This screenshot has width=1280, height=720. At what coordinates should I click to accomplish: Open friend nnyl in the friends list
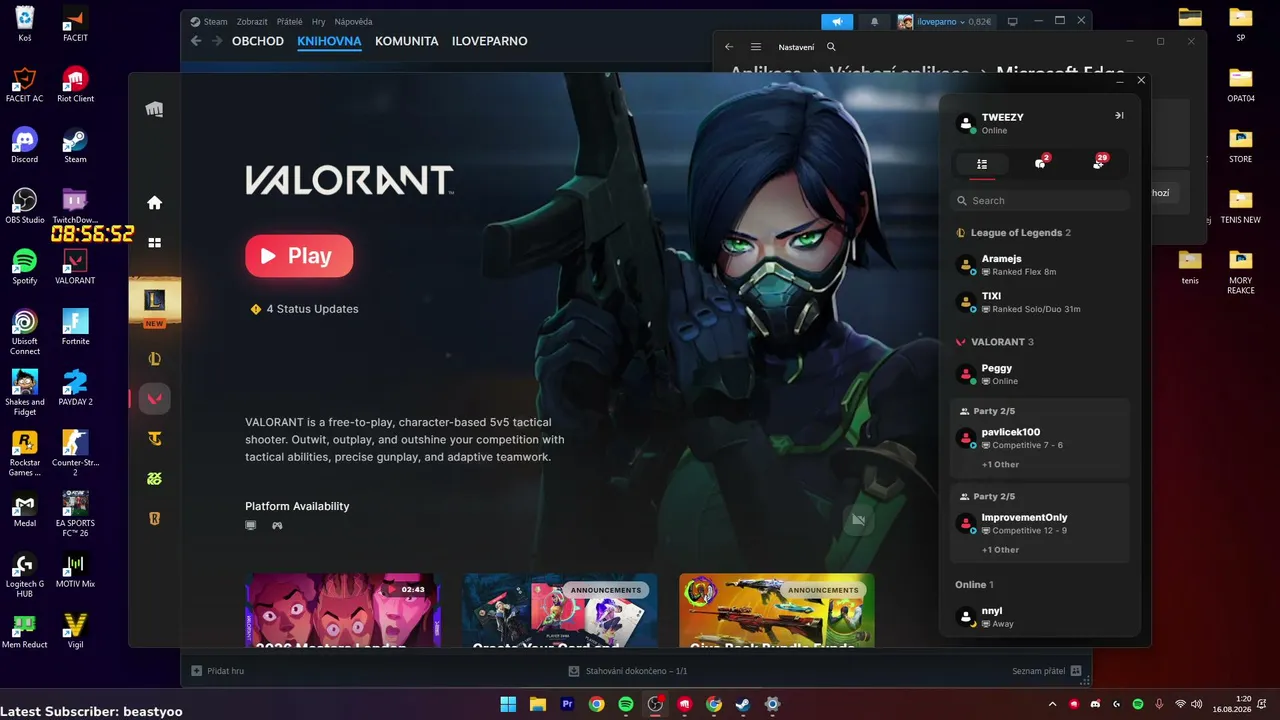[x=1040, y=617]
